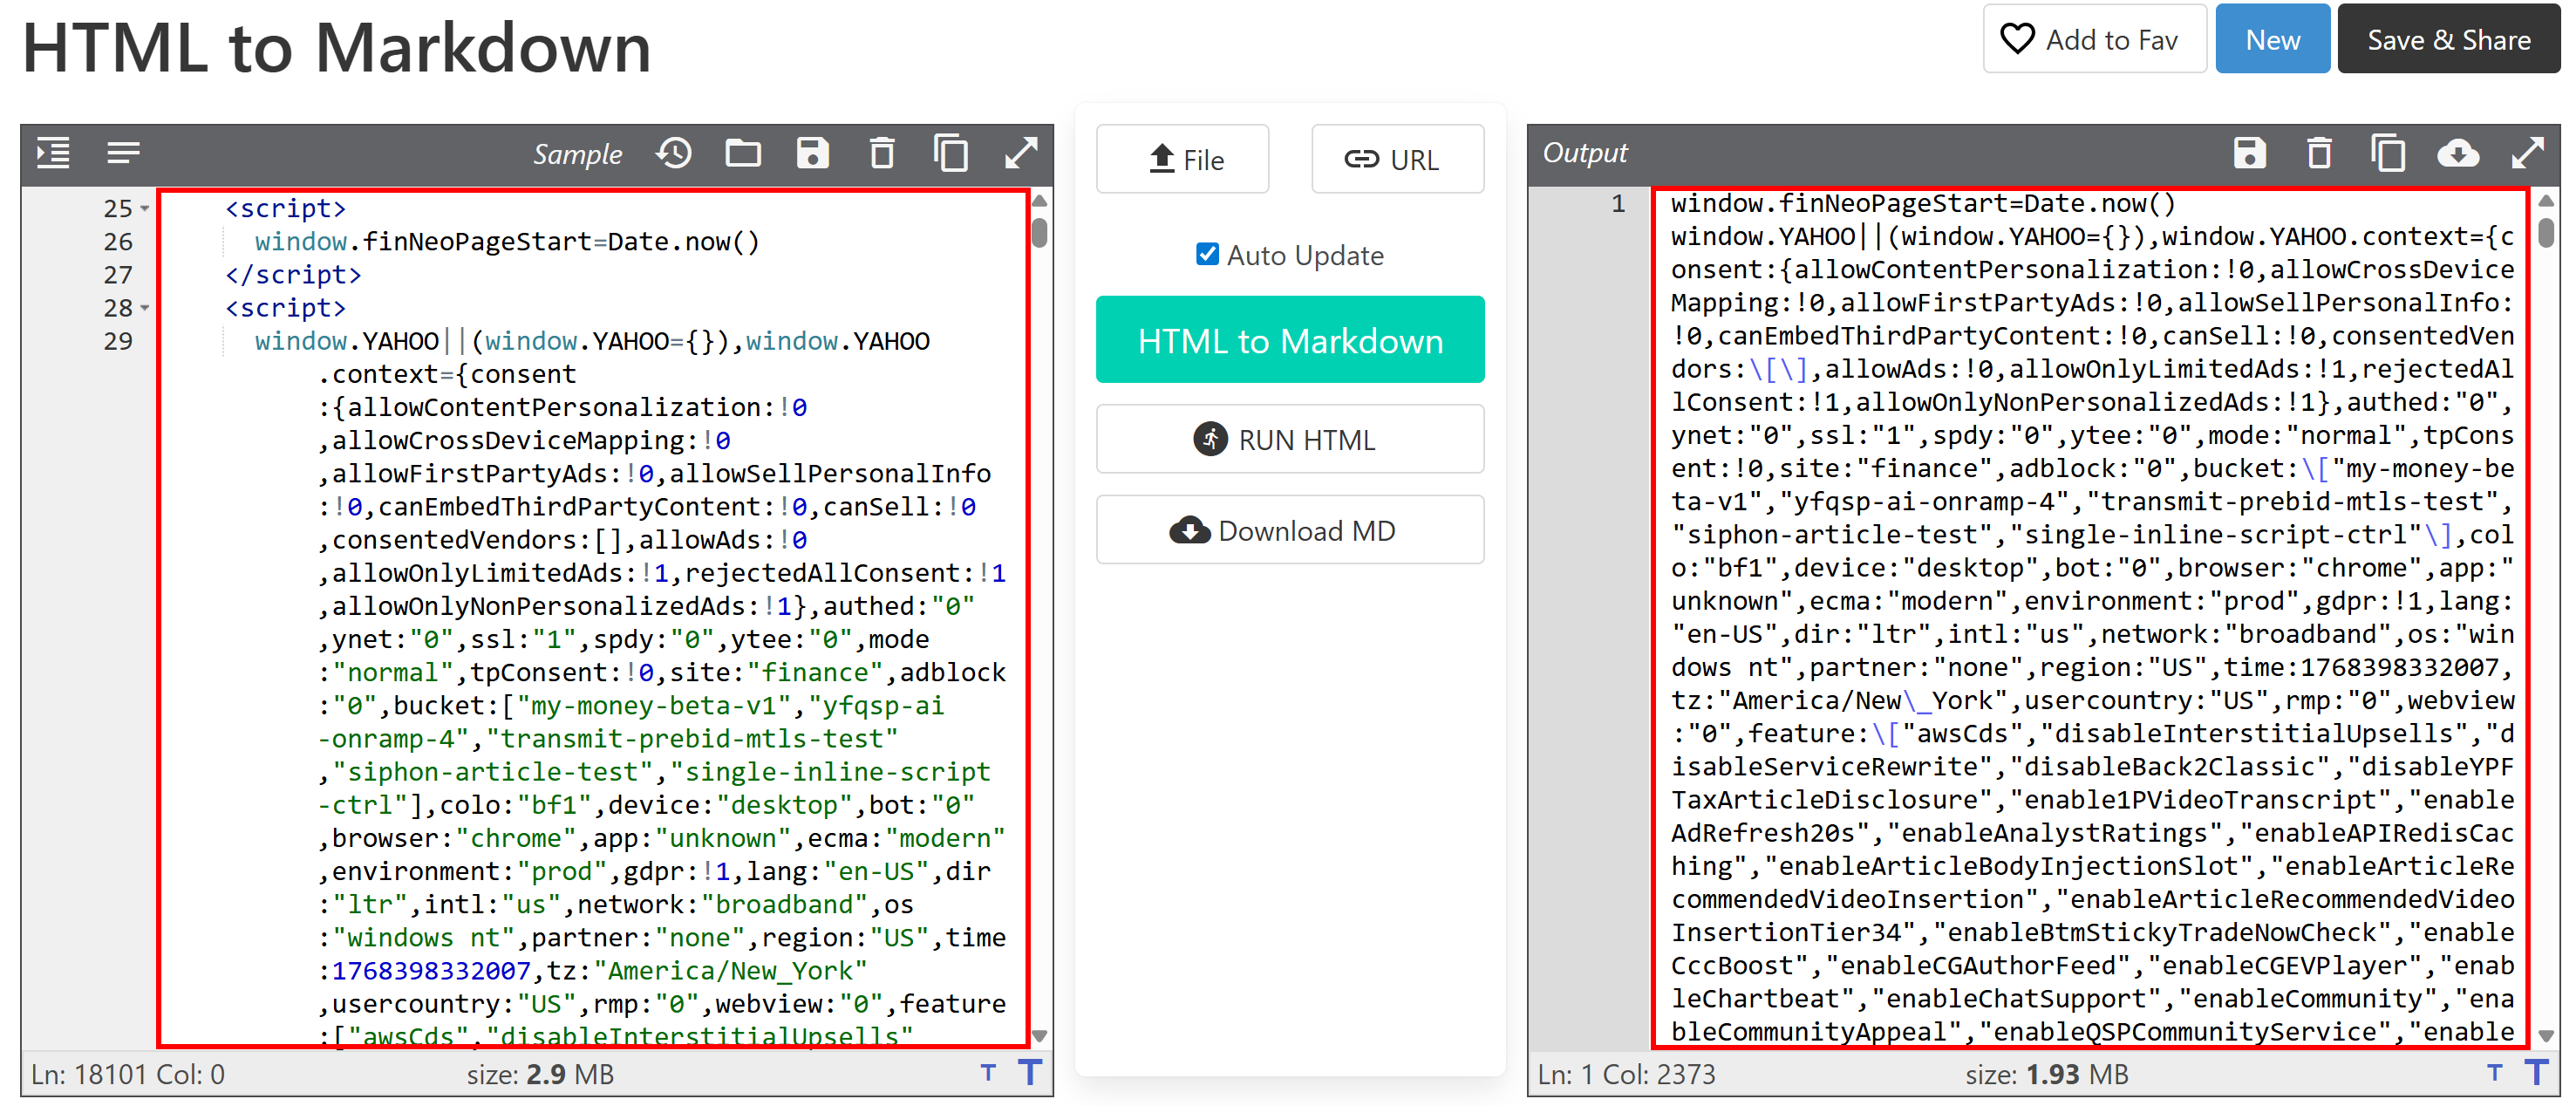Collapse the fold arrow on line 28

(x=145, y=307)
